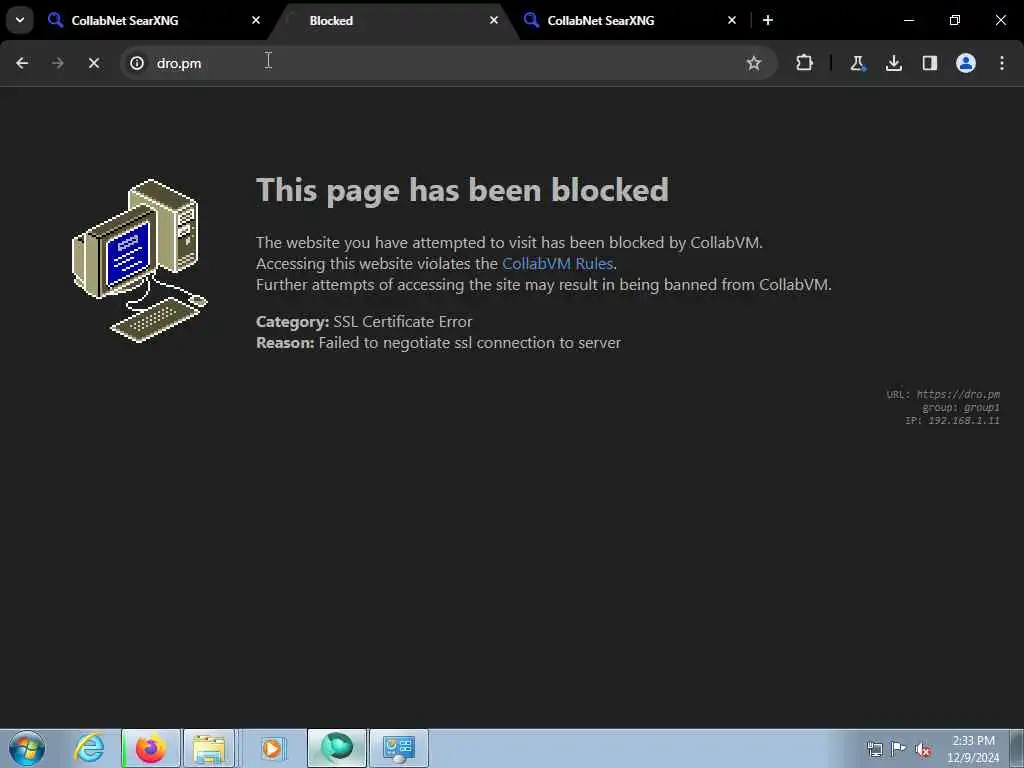Switch to the third tab, CollabNet SearXNG
Image resolution: width=1024 pixels, height=768 pixels.
coord(632,21)
